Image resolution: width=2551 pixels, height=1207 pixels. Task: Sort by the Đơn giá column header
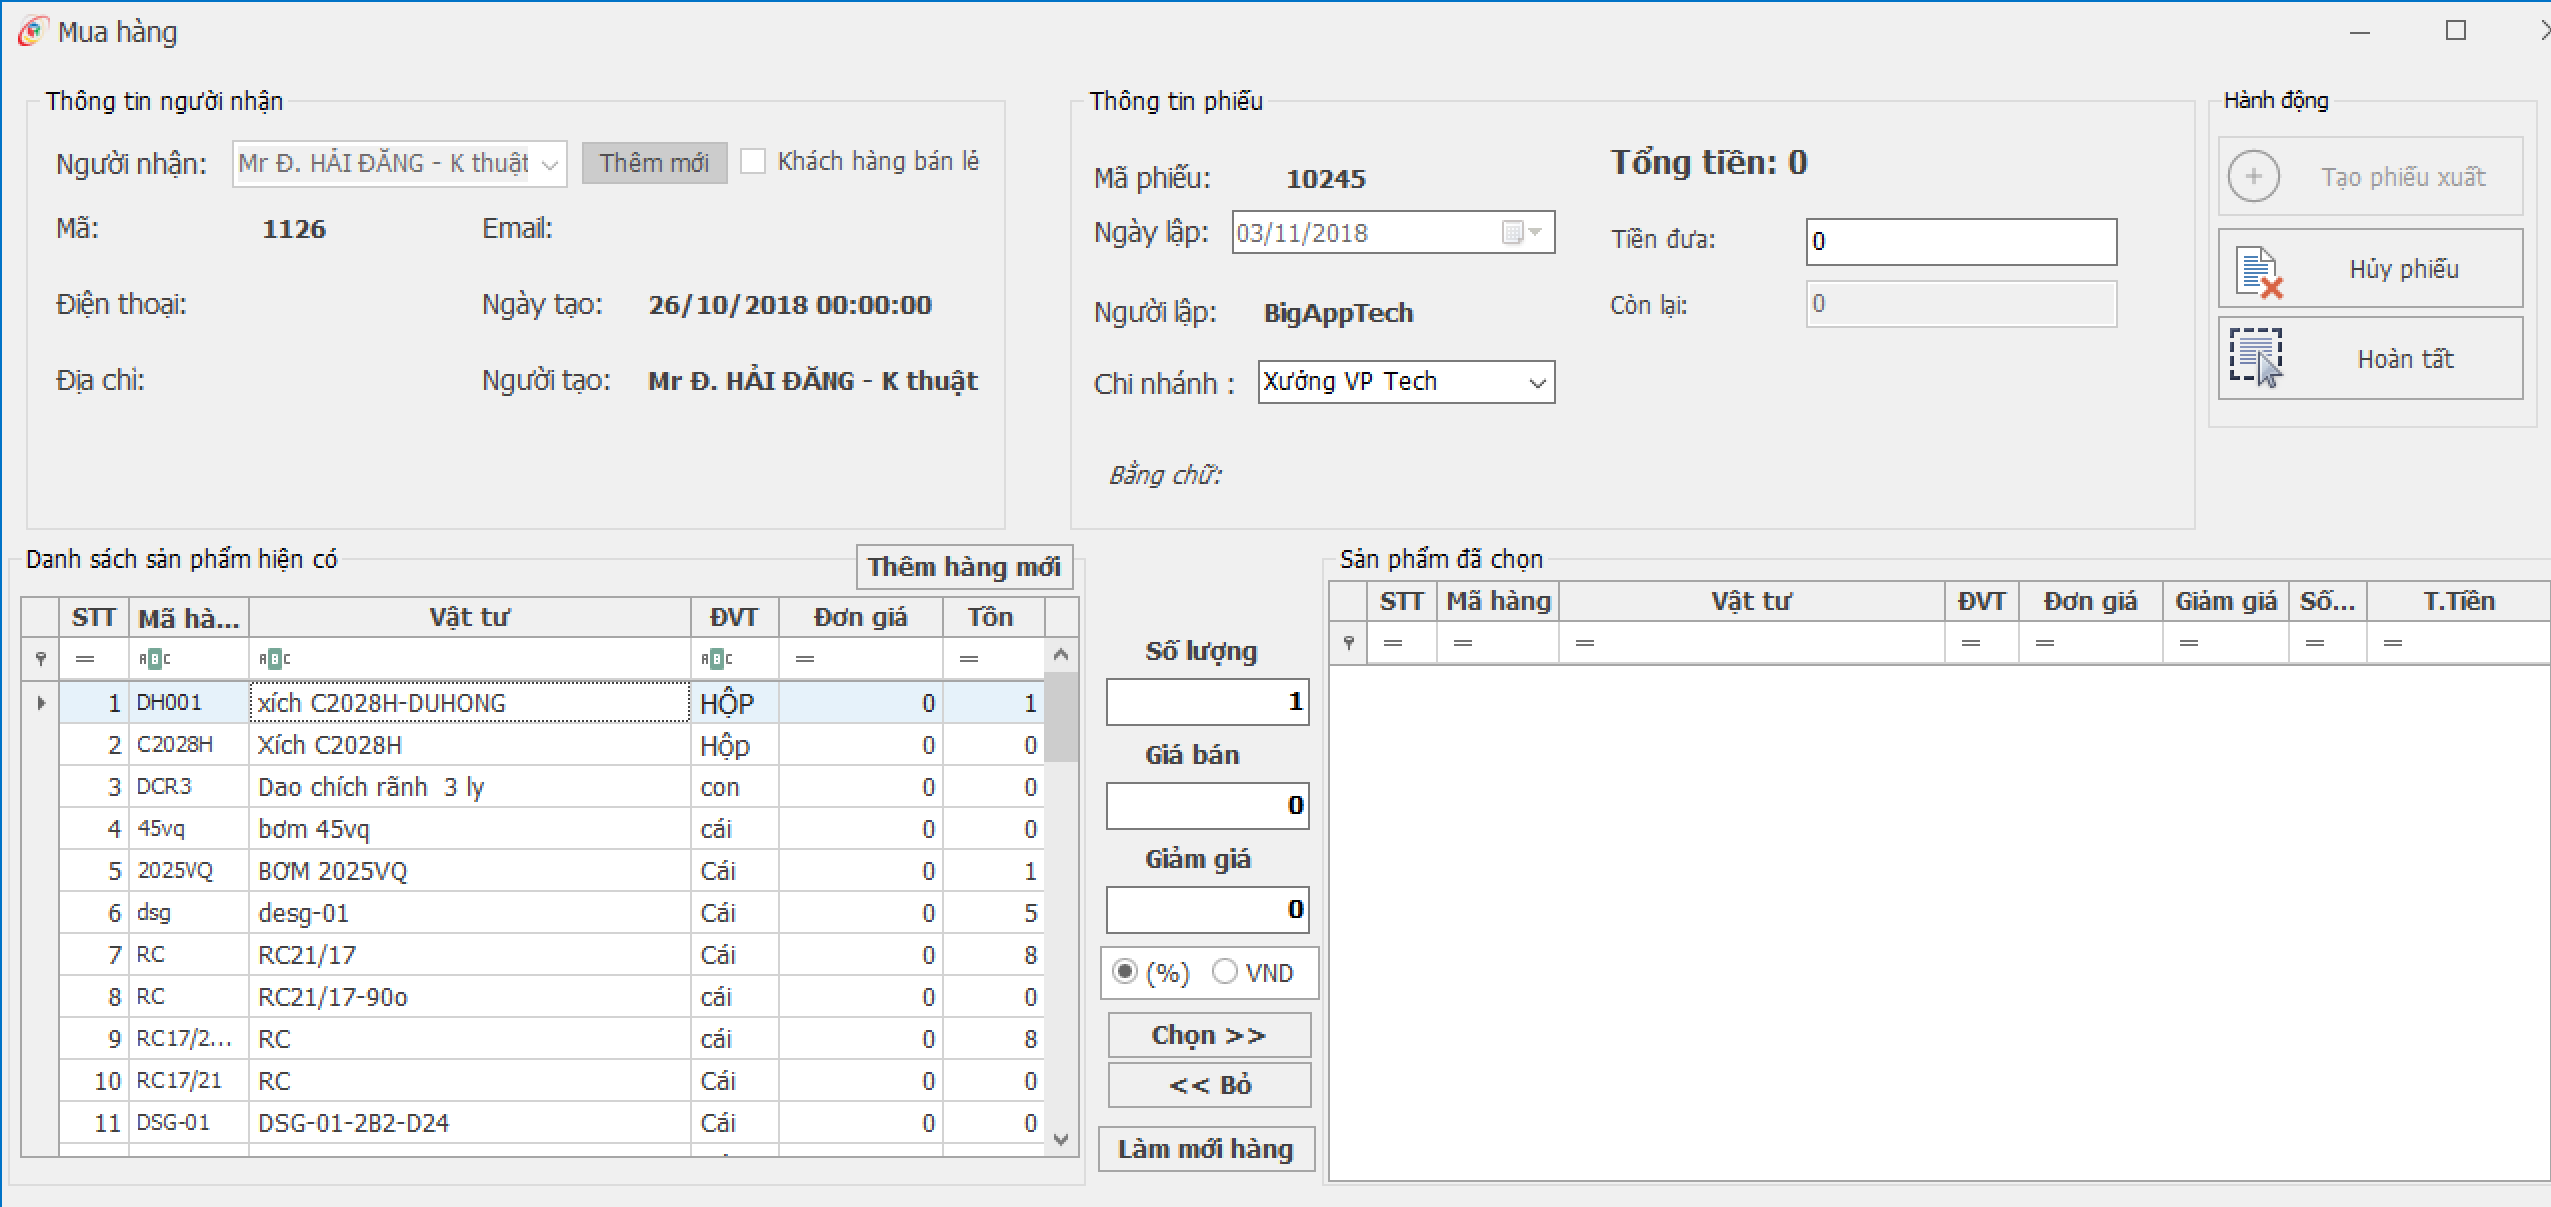[860, 617]
